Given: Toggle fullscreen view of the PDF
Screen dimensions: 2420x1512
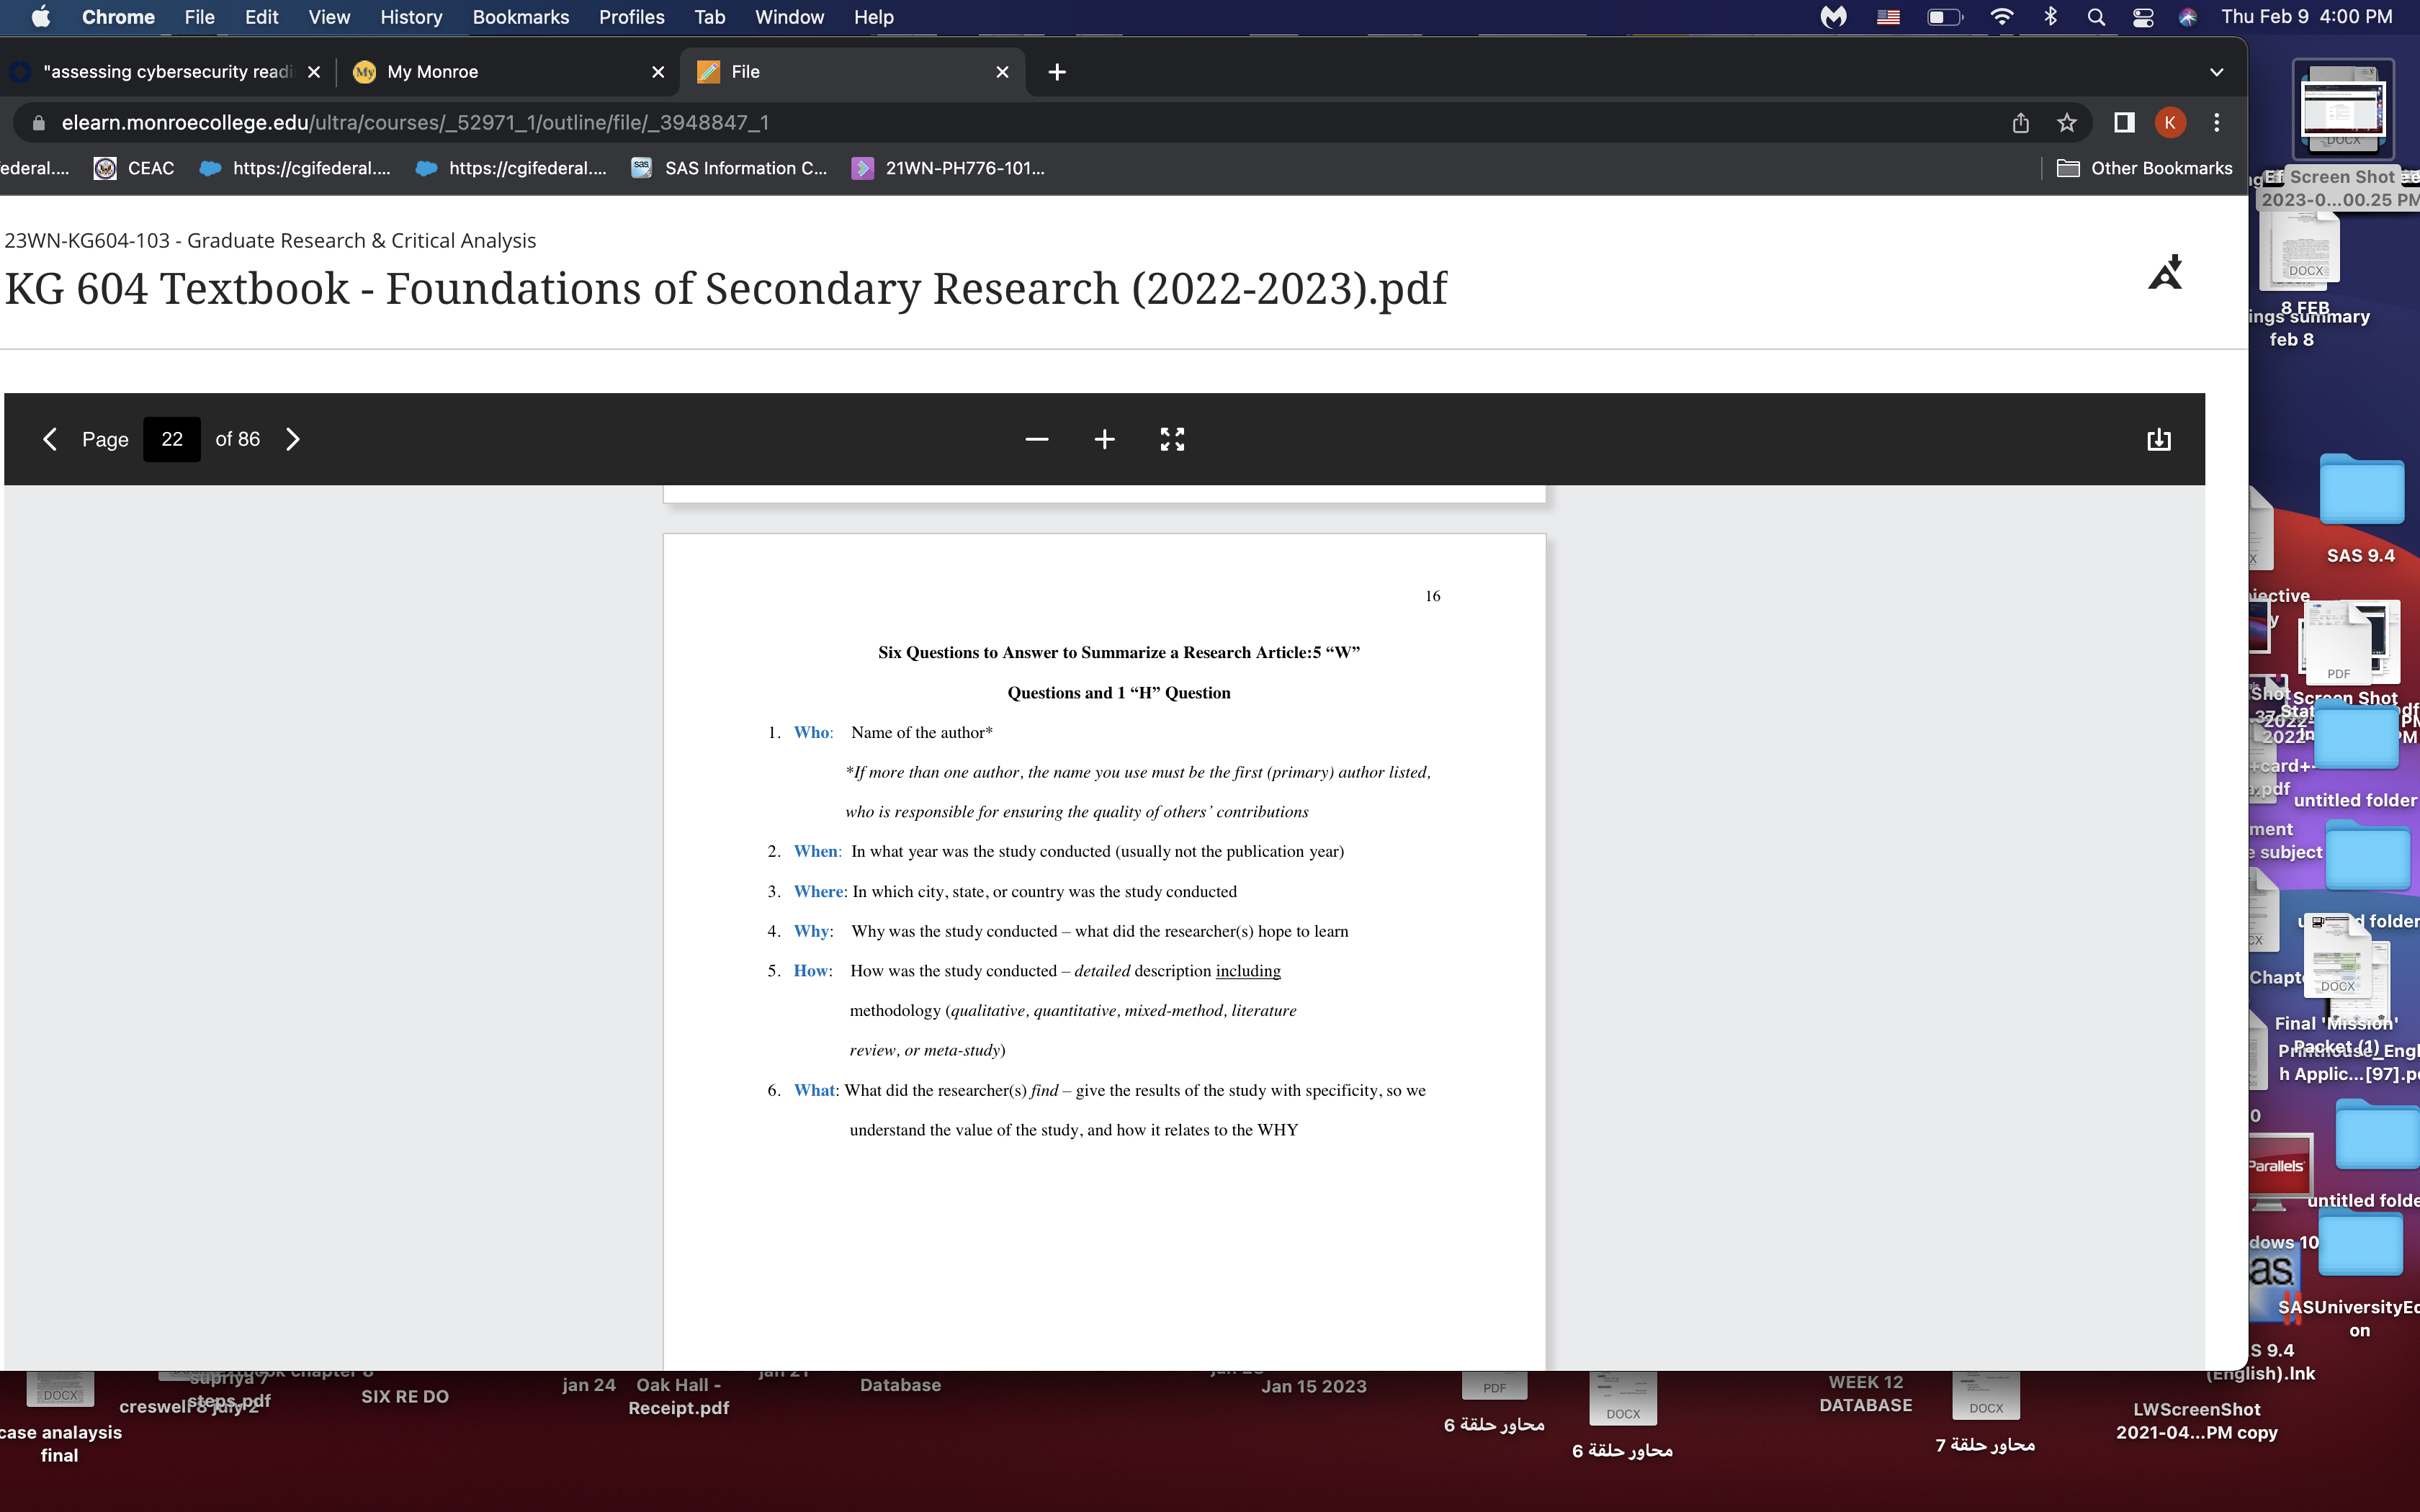Looking at the screenshot, I should [x=1172, y=439].
